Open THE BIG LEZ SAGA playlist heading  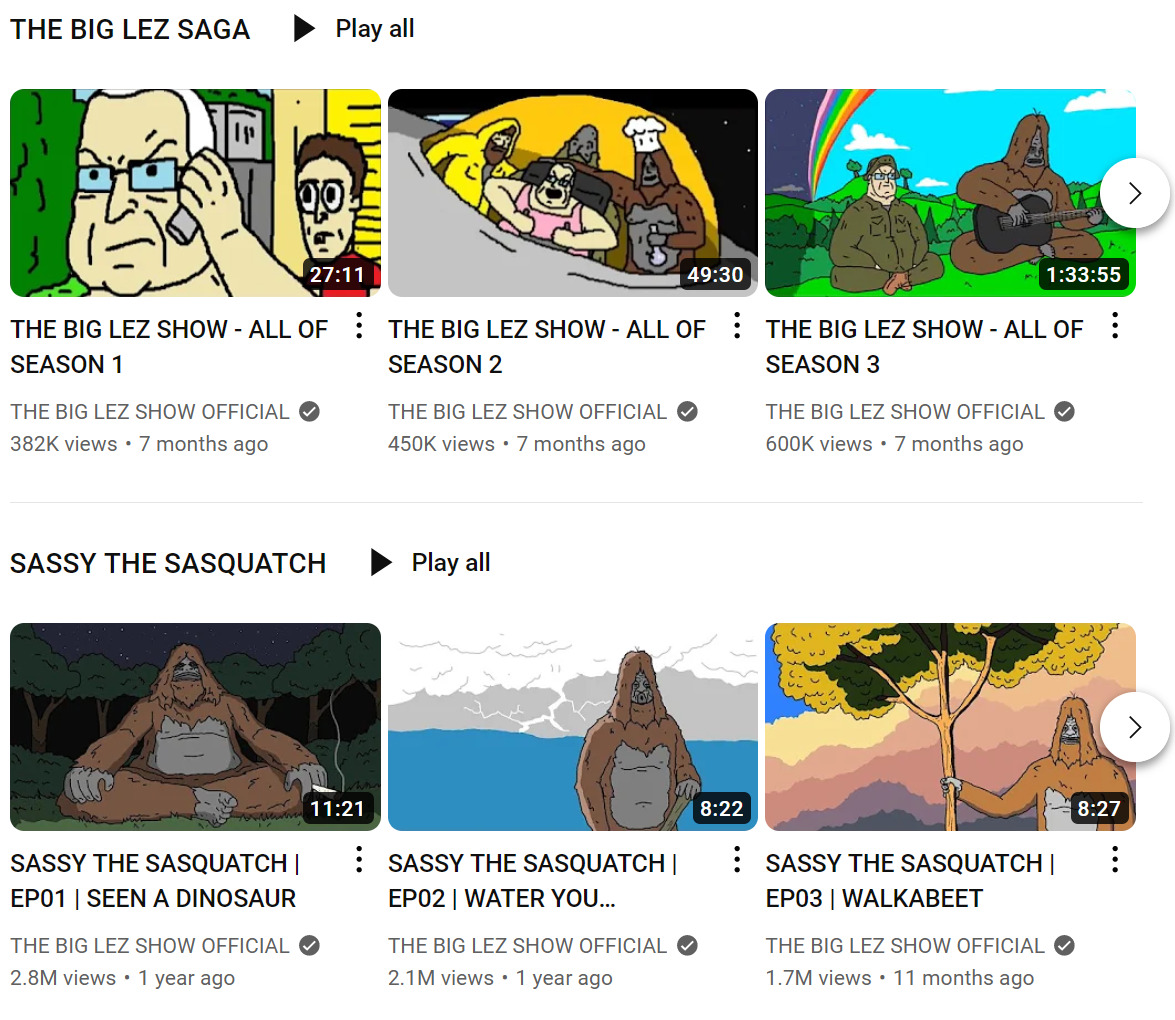point(130,30)
